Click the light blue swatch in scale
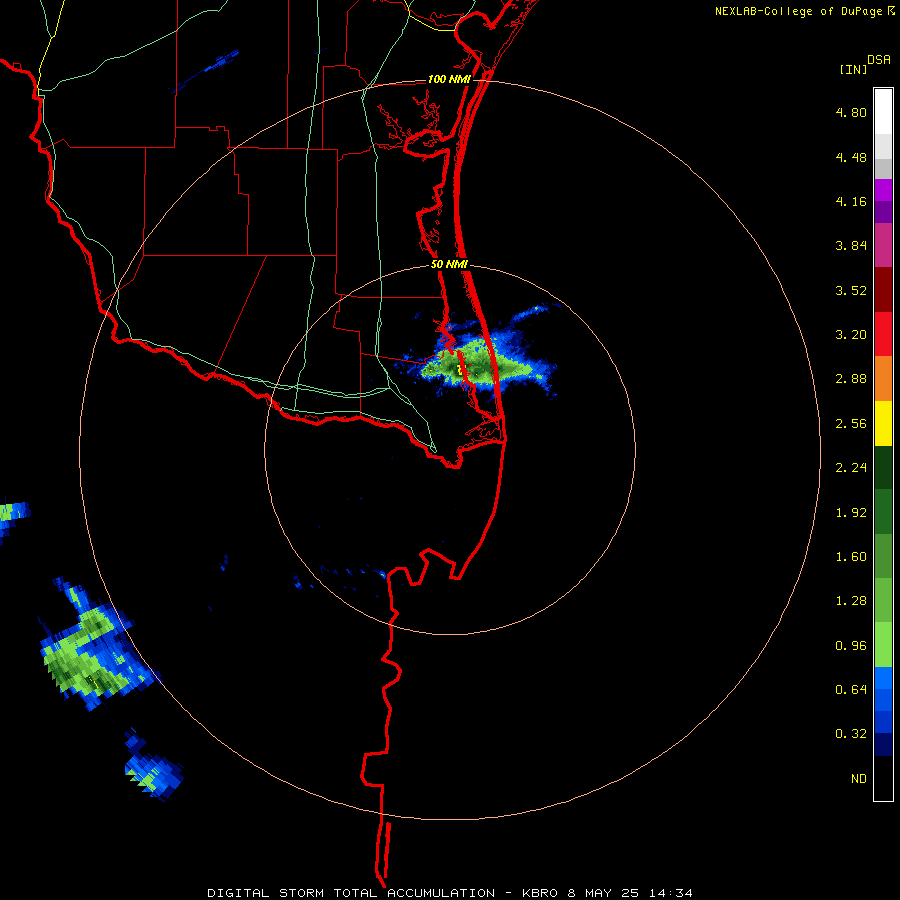 (883, 678)
